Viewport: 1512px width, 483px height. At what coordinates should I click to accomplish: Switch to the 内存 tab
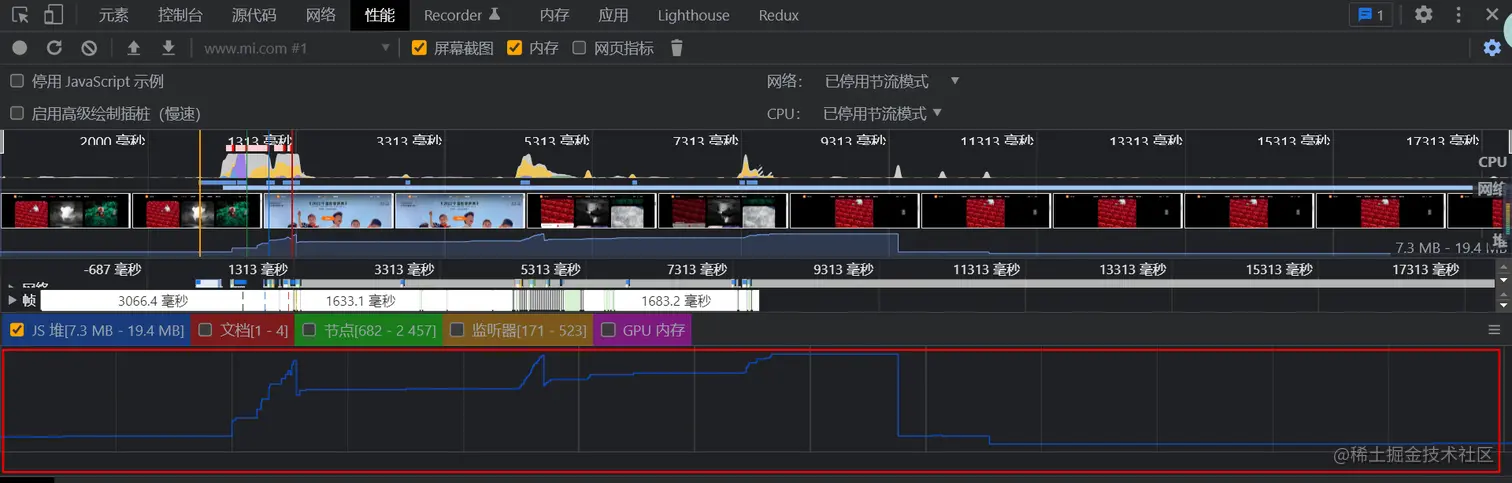(x=554, y=15)
